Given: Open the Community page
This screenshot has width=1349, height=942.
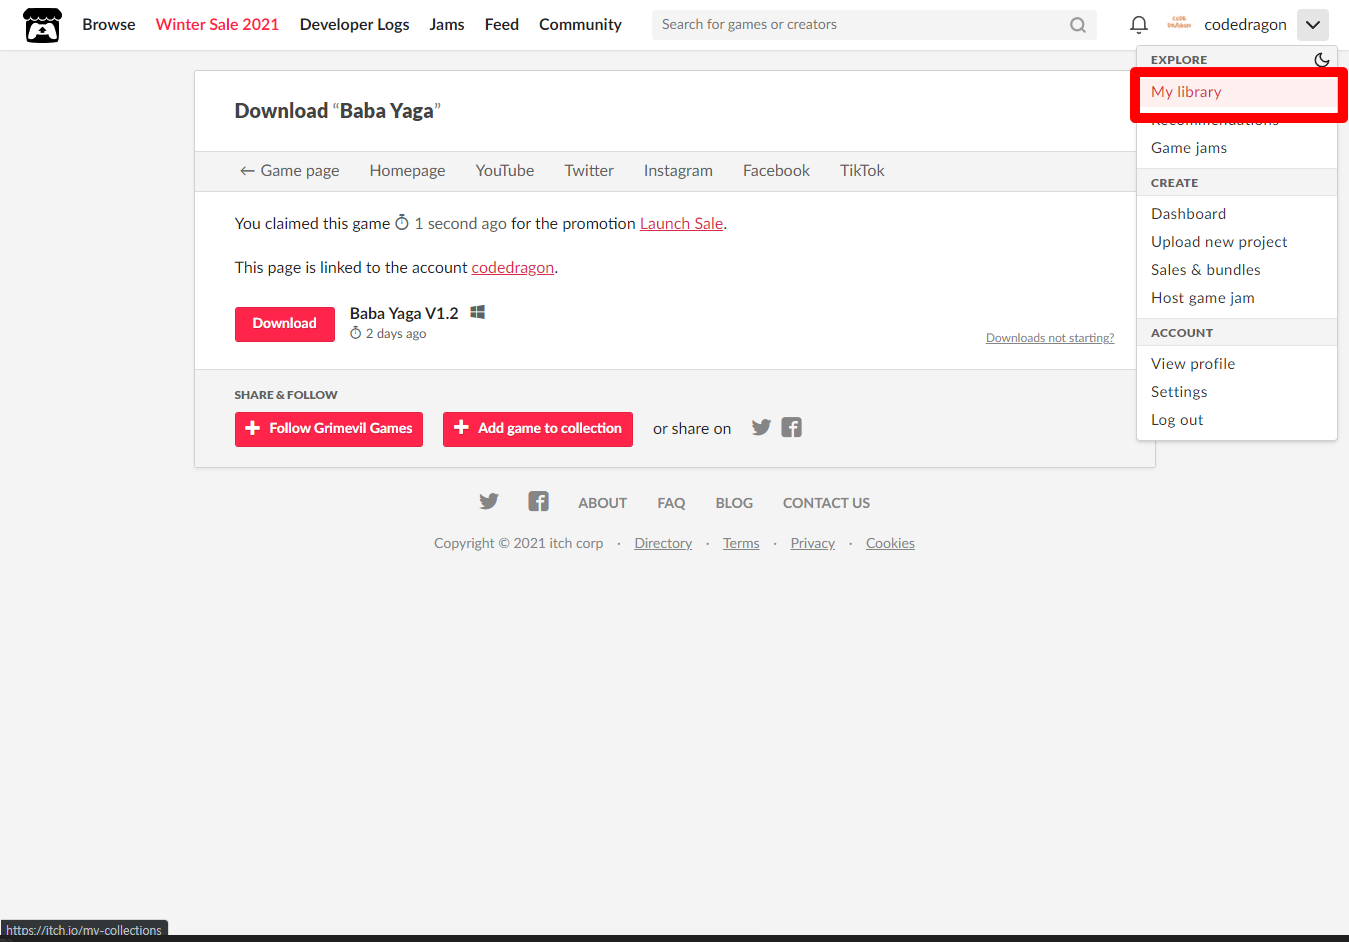Looking at the screenshot, I should click(580, 25).
